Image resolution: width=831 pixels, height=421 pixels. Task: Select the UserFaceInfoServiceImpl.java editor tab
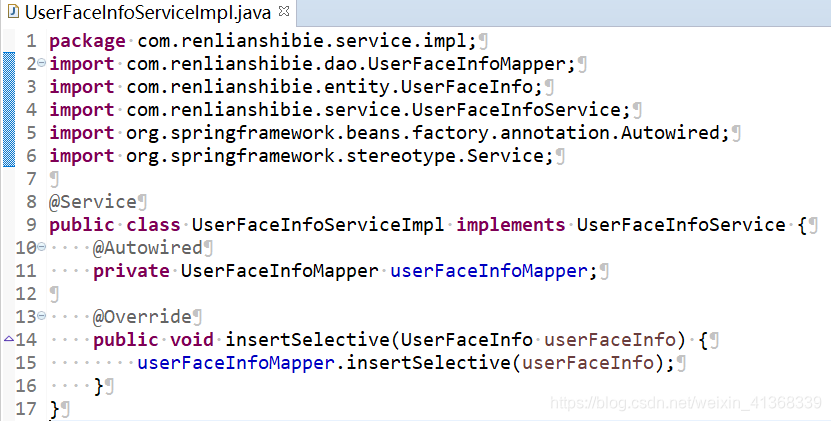(148, 12)
